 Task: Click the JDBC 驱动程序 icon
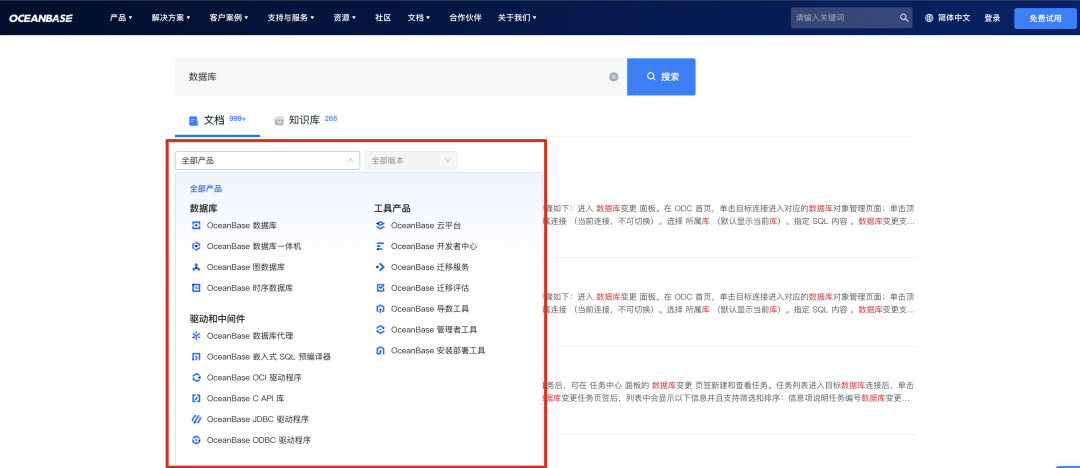click(x=196, y=419)
